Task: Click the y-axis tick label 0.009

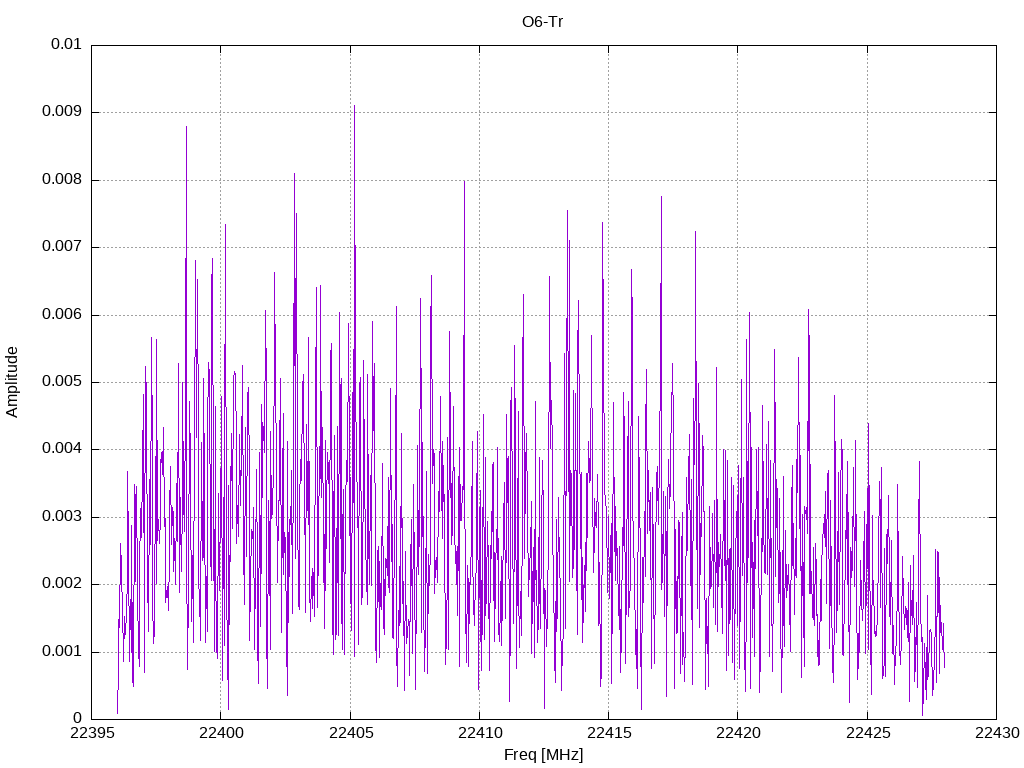Action: click(62, 112)
